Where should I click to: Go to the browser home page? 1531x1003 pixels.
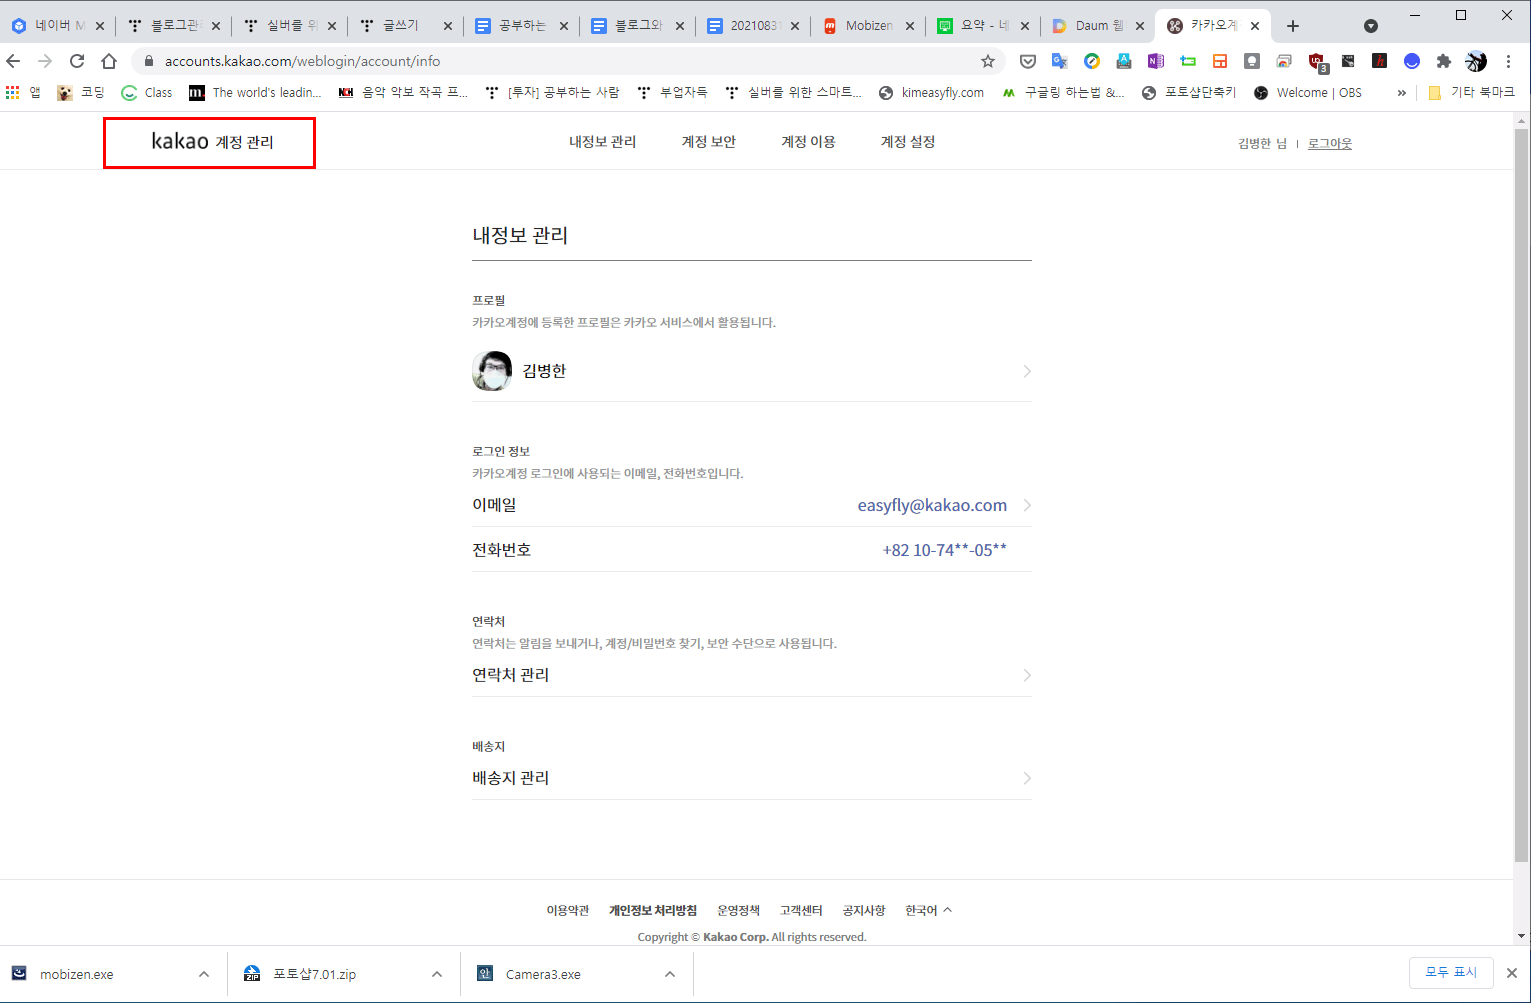[x=109, y=61]
